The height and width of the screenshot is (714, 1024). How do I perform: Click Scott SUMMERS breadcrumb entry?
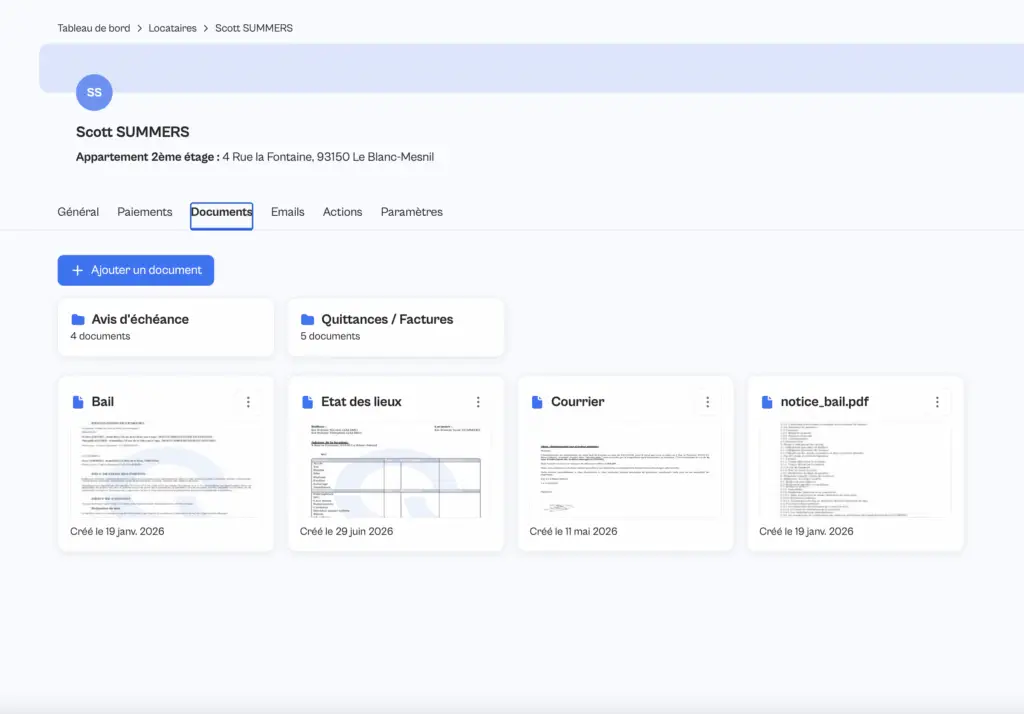(254, 28)
